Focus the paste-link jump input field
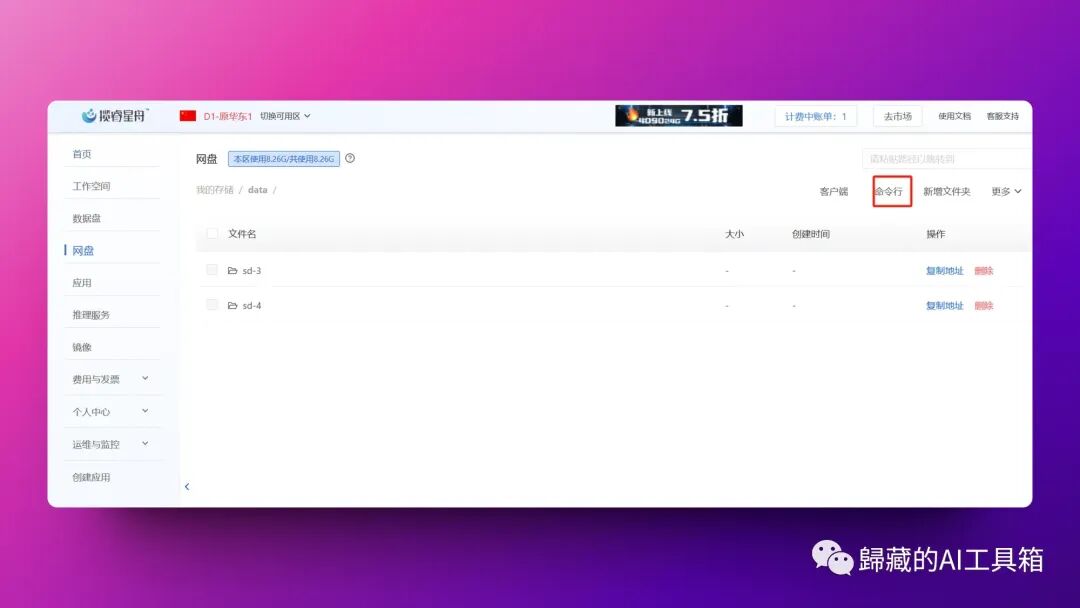 (946, 158)
